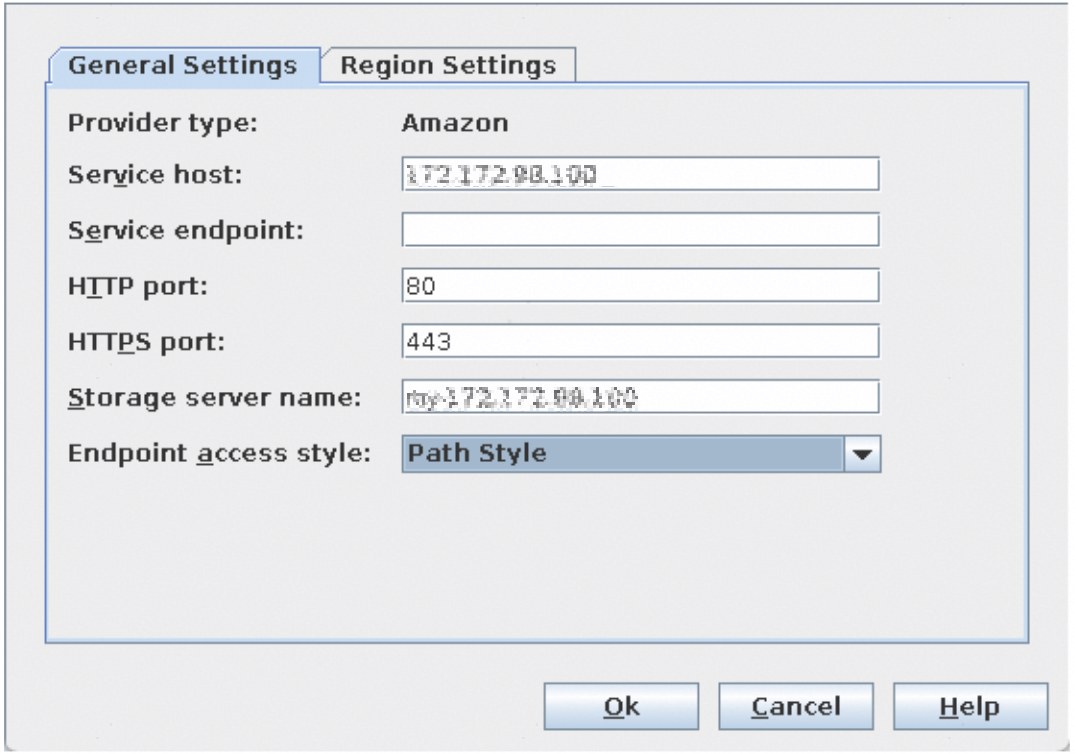Click the "Endpoint access style:" label
Image resolution: width=1075 pixels, height=754 pixels.
pyautogui.click(x=218, y=453)
